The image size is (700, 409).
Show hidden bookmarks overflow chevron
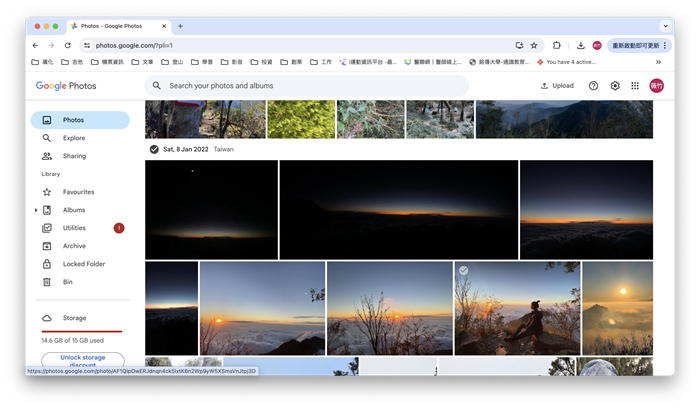pyautogui.click(x=656, y=62)
